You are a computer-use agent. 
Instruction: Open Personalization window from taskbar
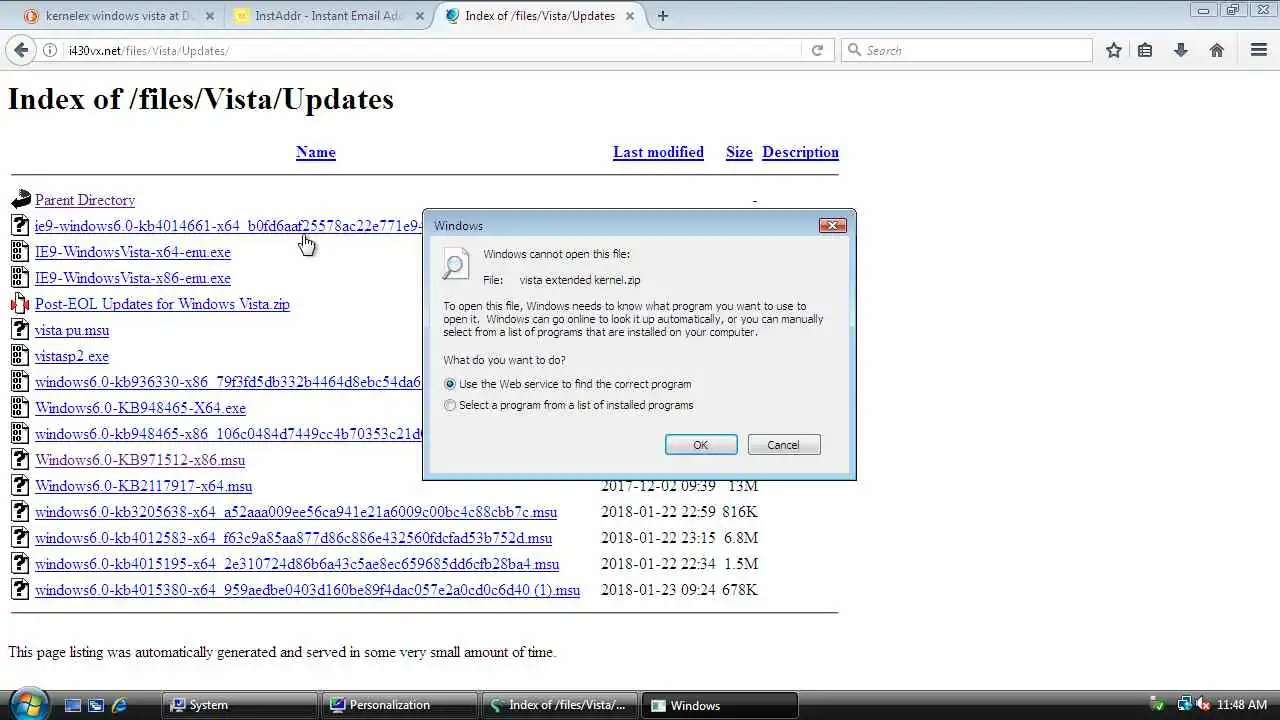point(400,705)
